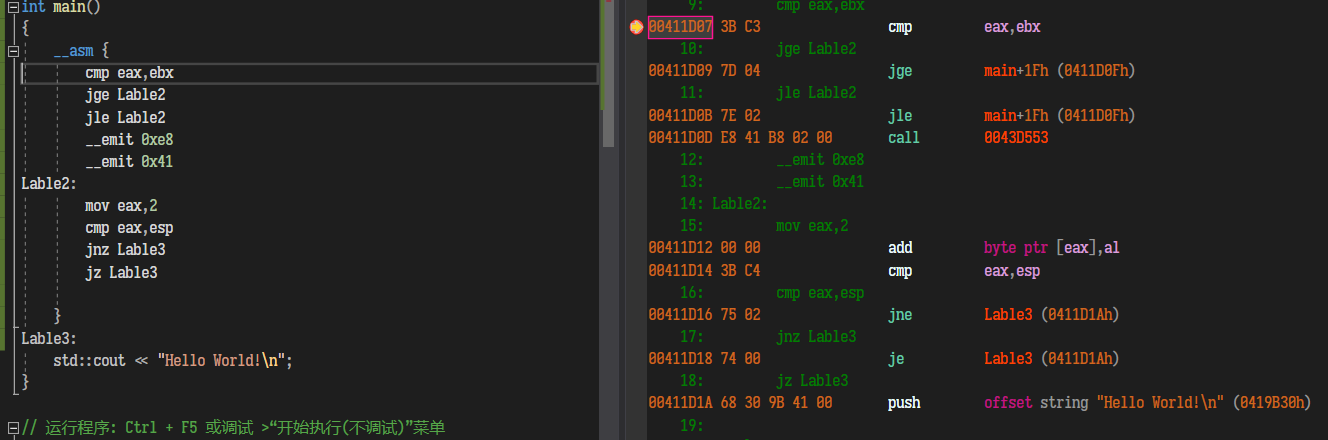Click the call 0043D553 disassembly instruction
Viewport: 1328px width, 440px height.
point(968,138)
